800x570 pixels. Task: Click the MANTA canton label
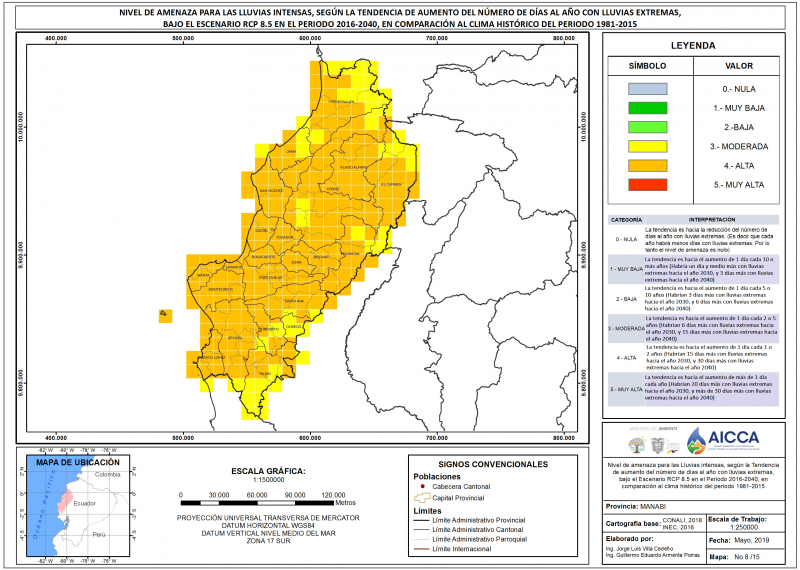pos(203,276)
